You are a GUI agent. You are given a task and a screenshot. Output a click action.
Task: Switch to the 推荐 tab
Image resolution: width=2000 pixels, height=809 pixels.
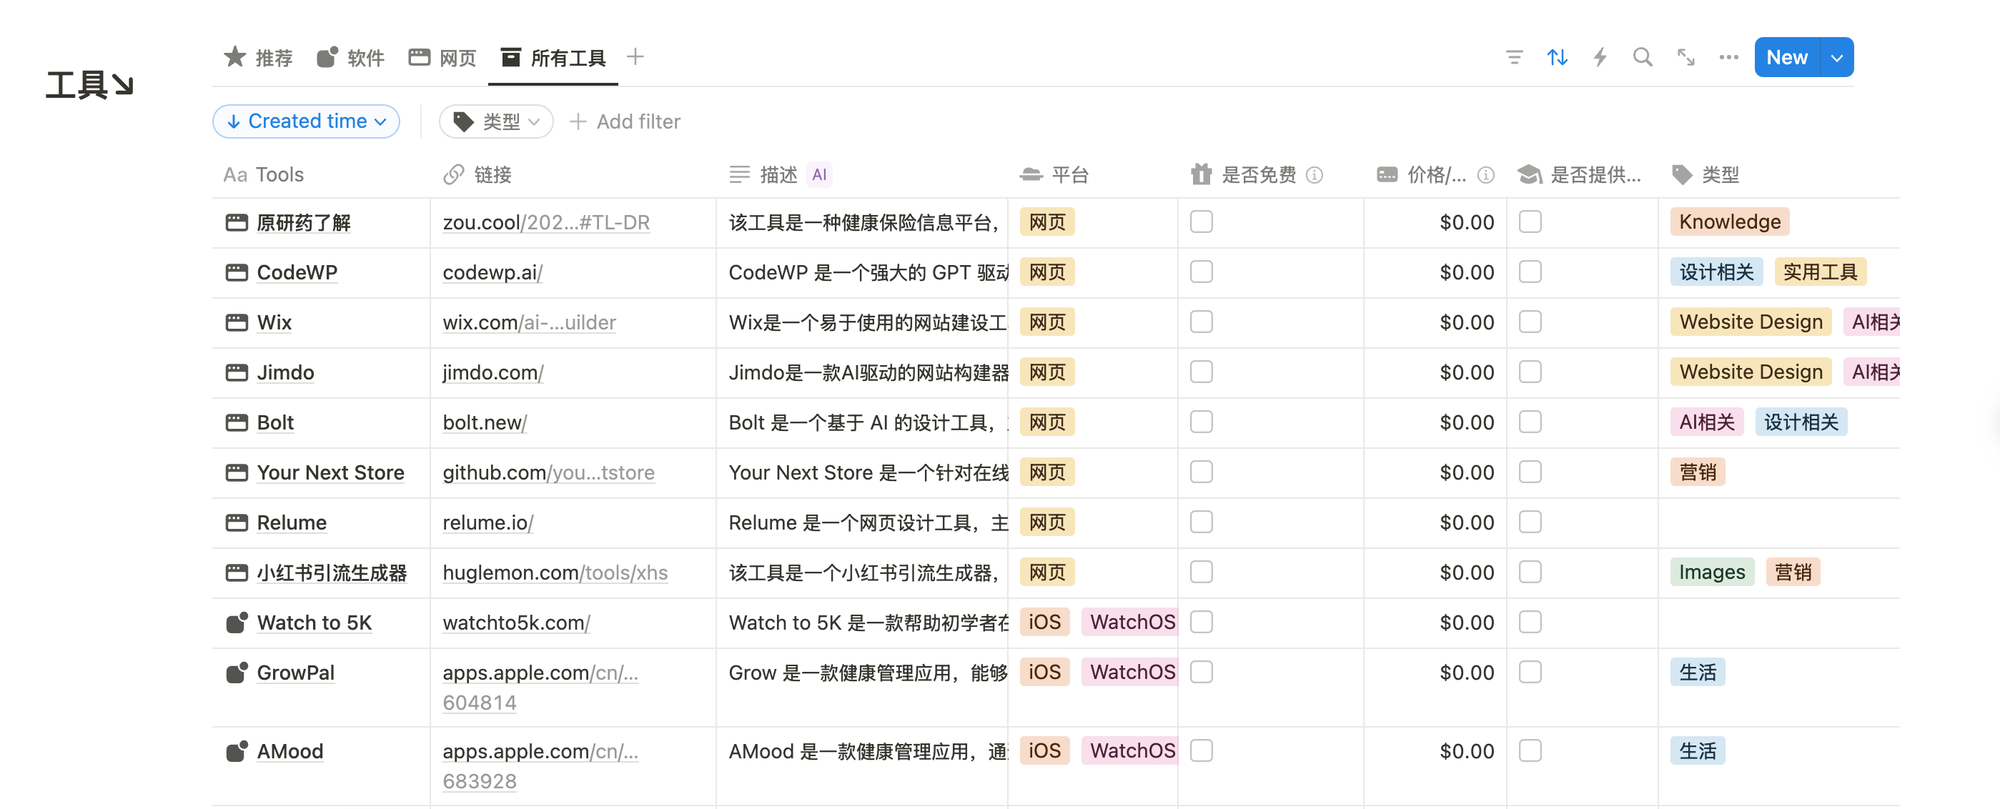click(259, 58)
